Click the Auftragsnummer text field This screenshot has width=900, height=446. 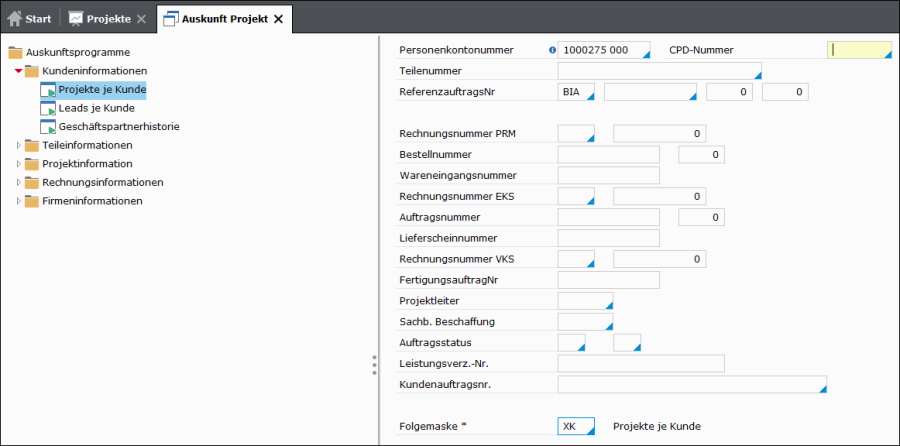tap(609, 217)
